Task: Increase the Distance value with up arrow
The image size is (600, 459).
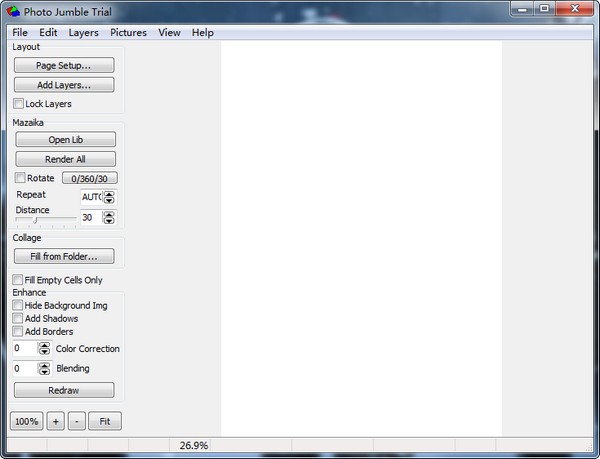Action: point(109,215)
